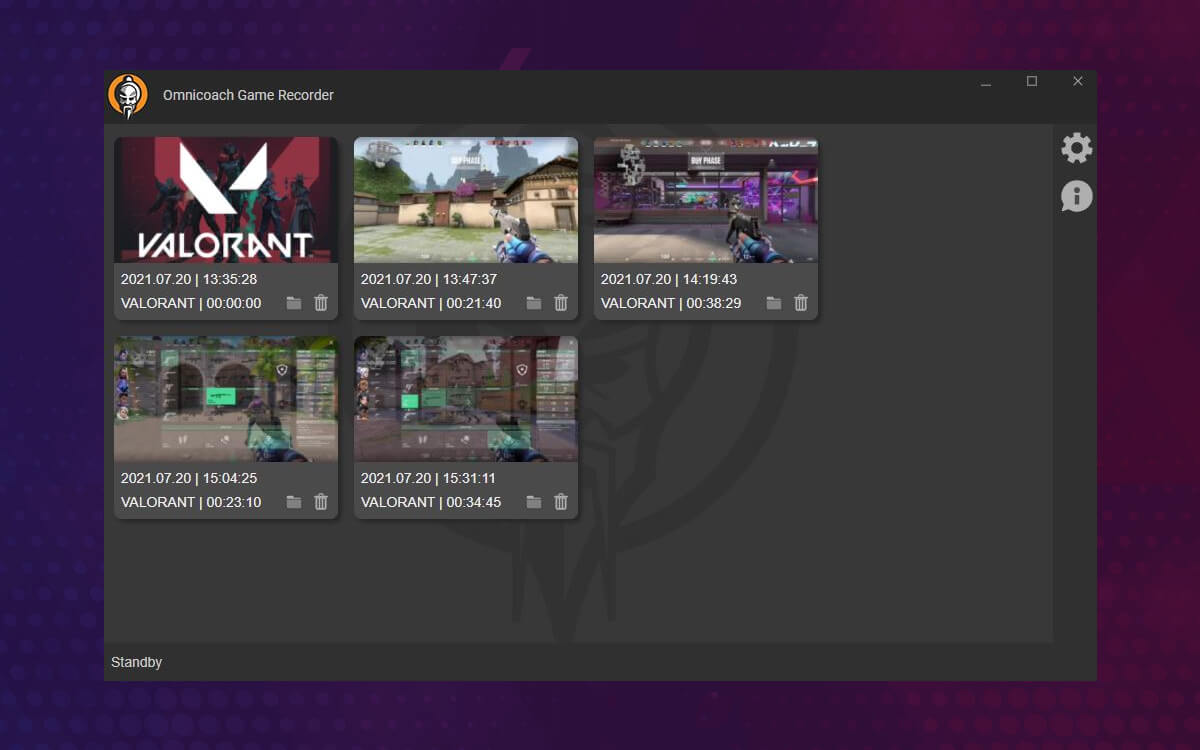Open the settings gear icon
Image resolution: width=1200 pixels, height=750 pixels.
point(1077,148)
